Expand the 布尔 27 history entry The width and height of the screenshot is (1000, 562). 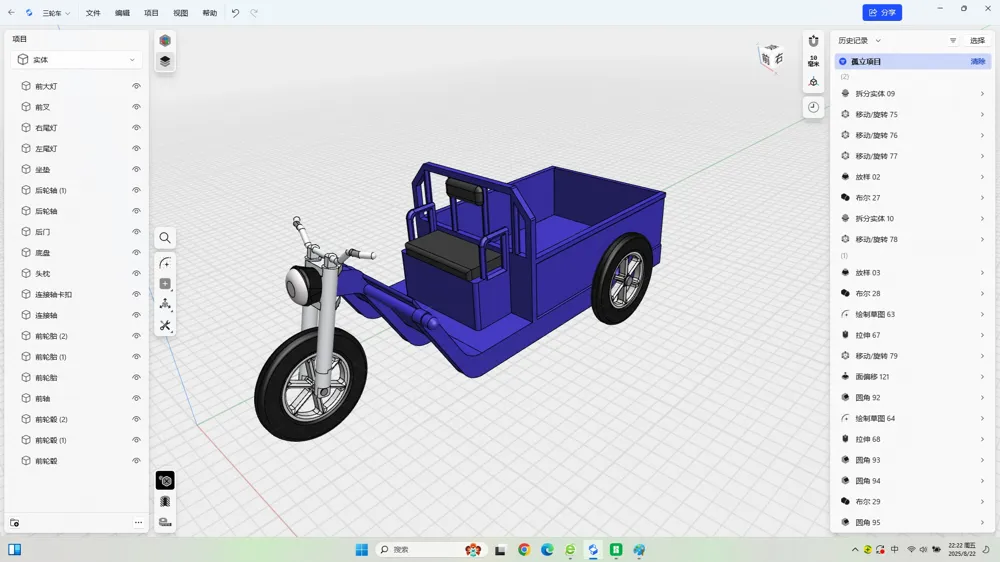(x=982, y=198)
